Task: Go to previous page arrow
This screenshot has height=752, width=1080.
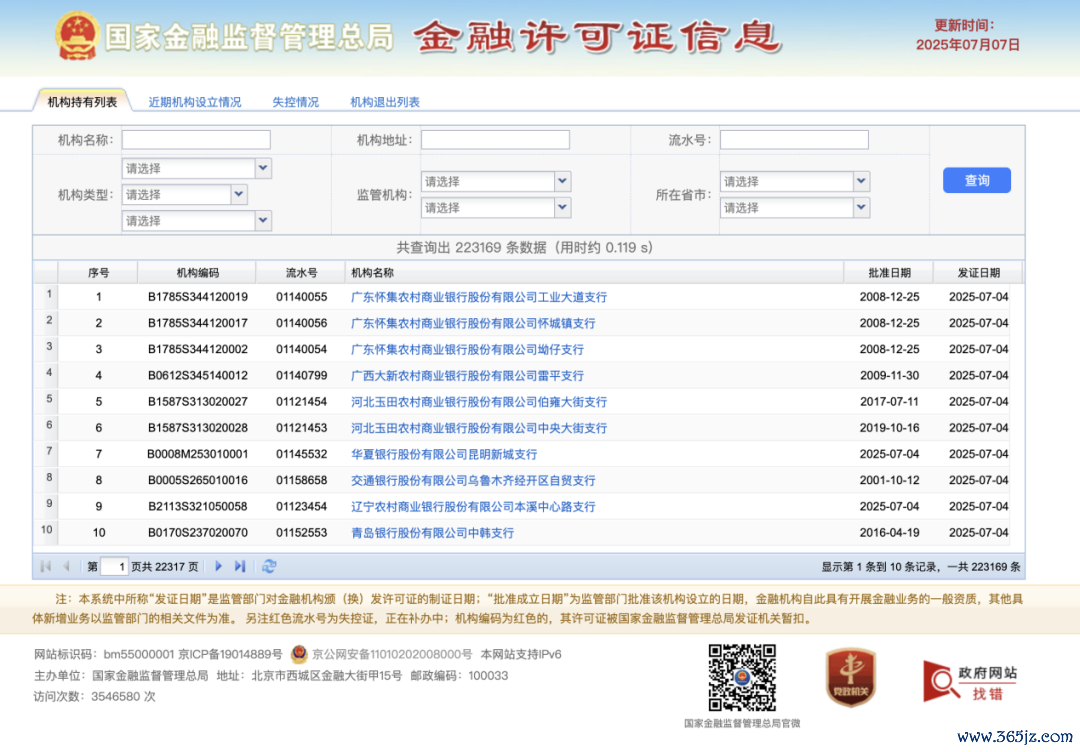Action: [x=67, y=566]
